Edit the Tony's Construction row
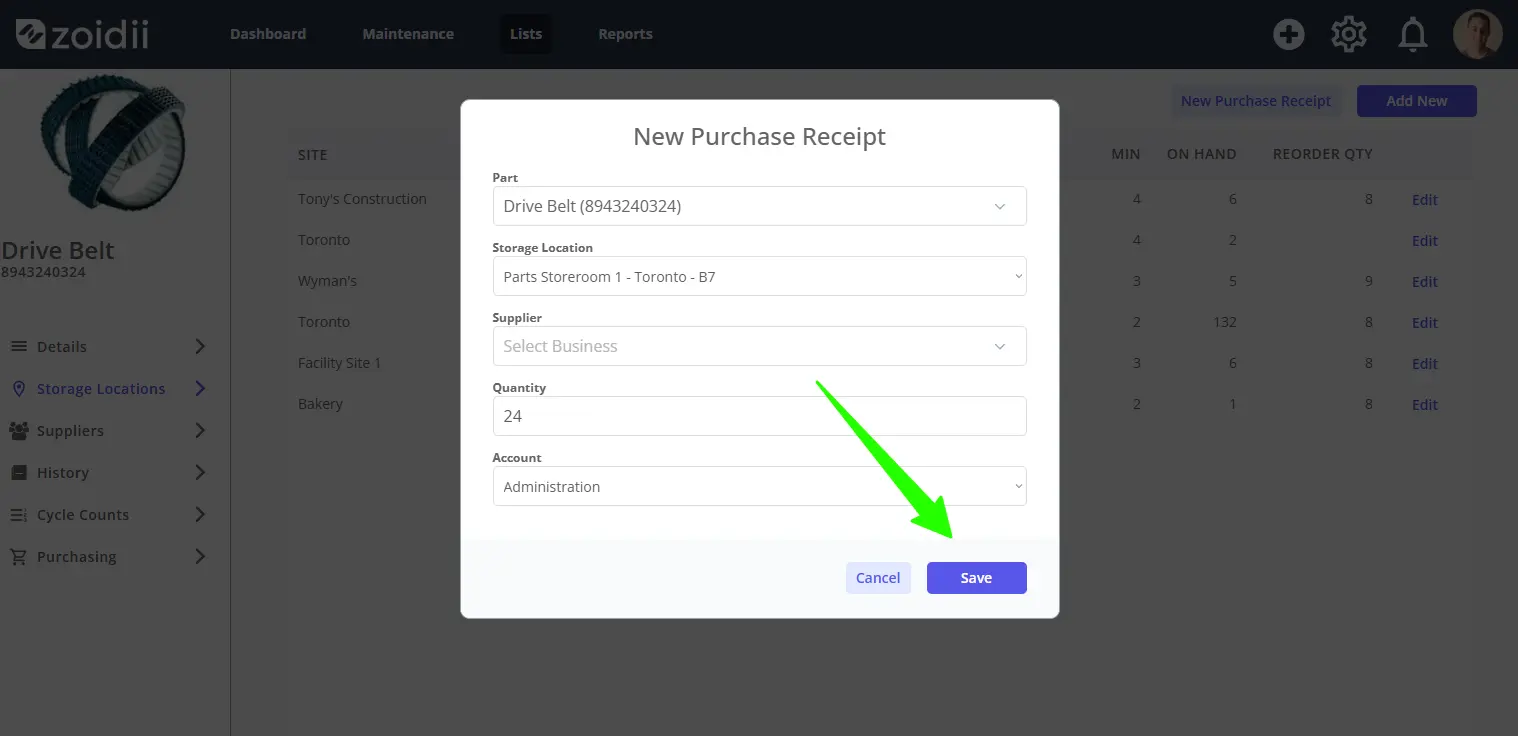 pyautogui.click(x=1424, y=200)
